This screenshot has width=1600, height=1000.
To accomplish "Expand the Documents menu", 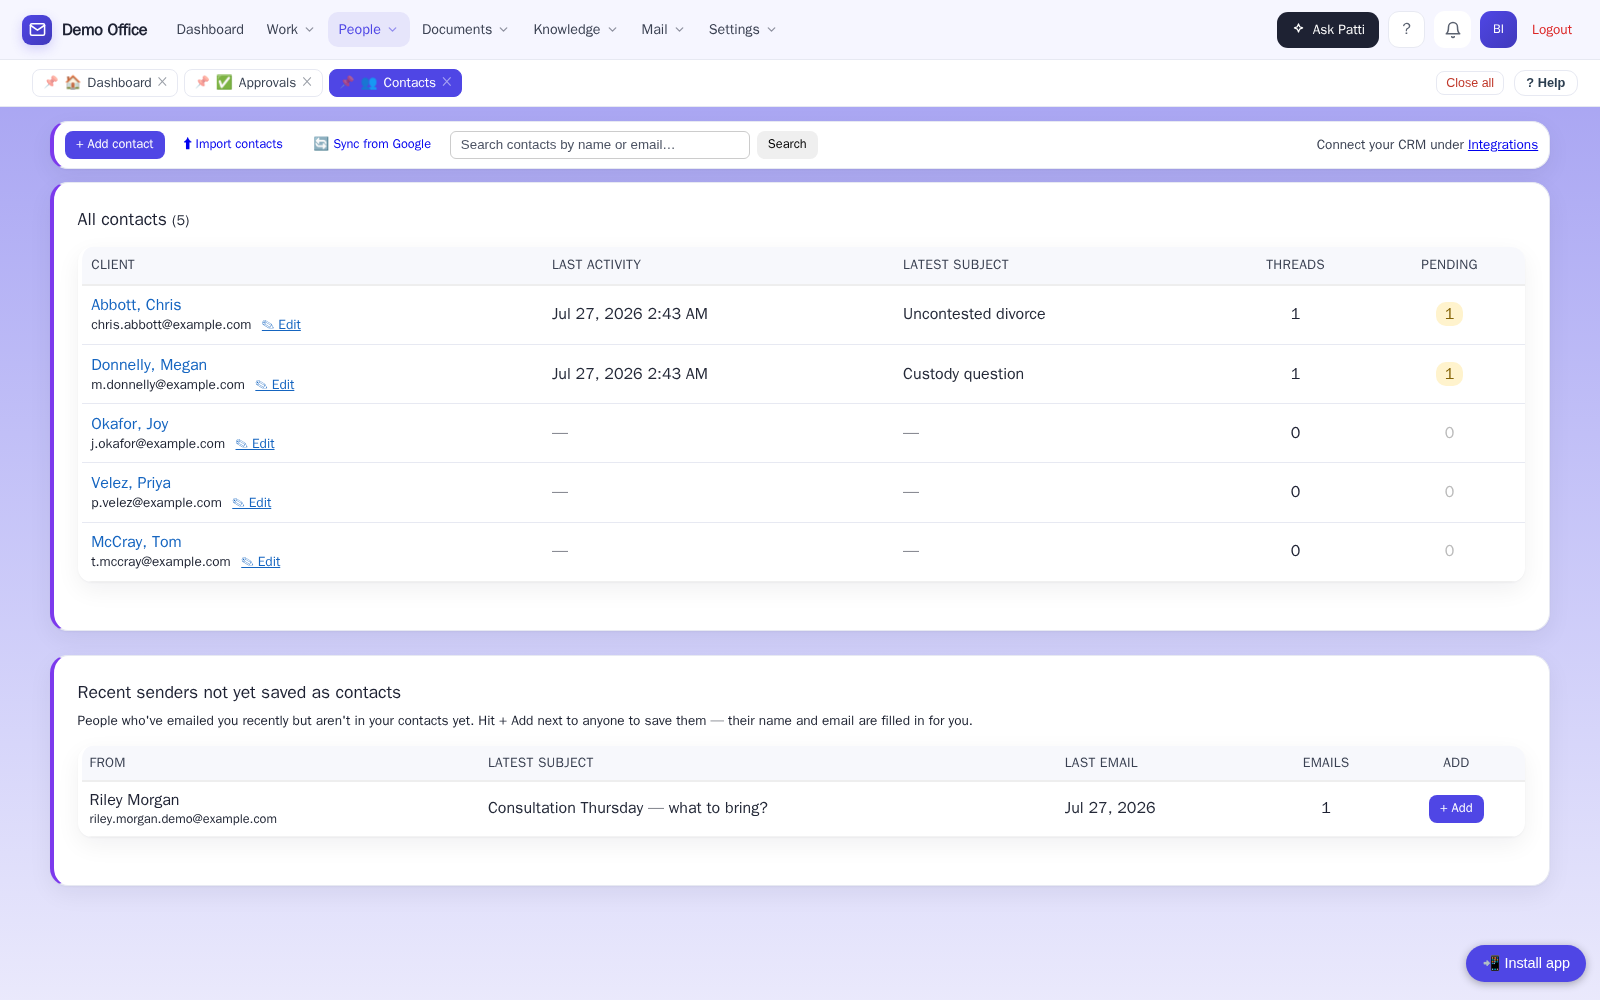I will click(x=465, y=30).
